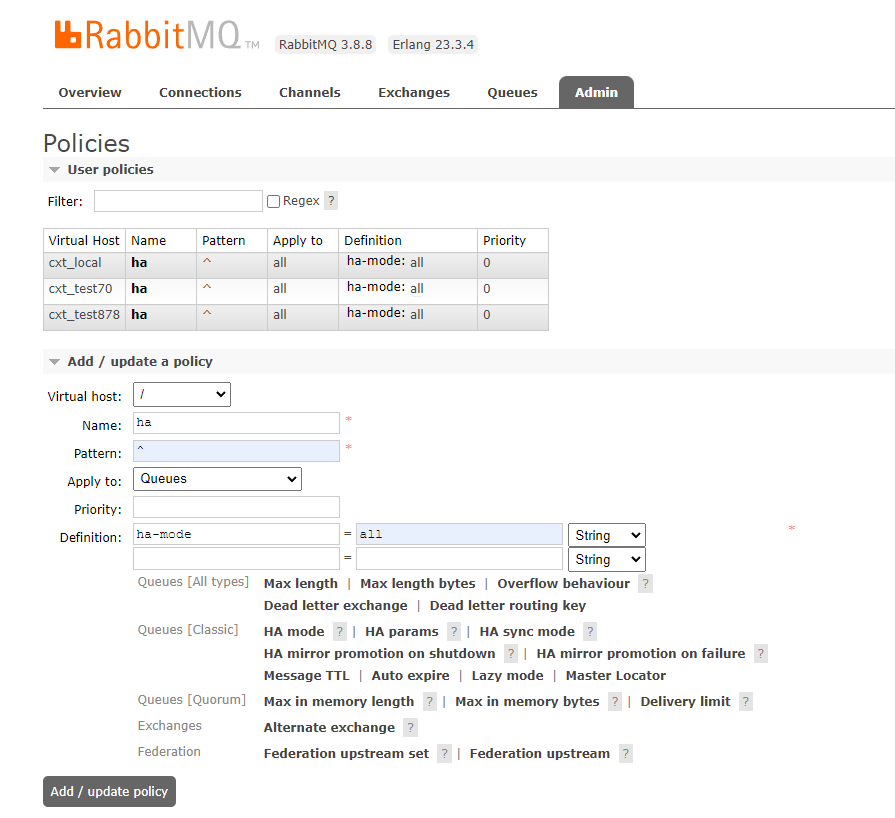Open ha policy for cxt_test878
Screen dimensions: 895x818
[x=139, y=315]
